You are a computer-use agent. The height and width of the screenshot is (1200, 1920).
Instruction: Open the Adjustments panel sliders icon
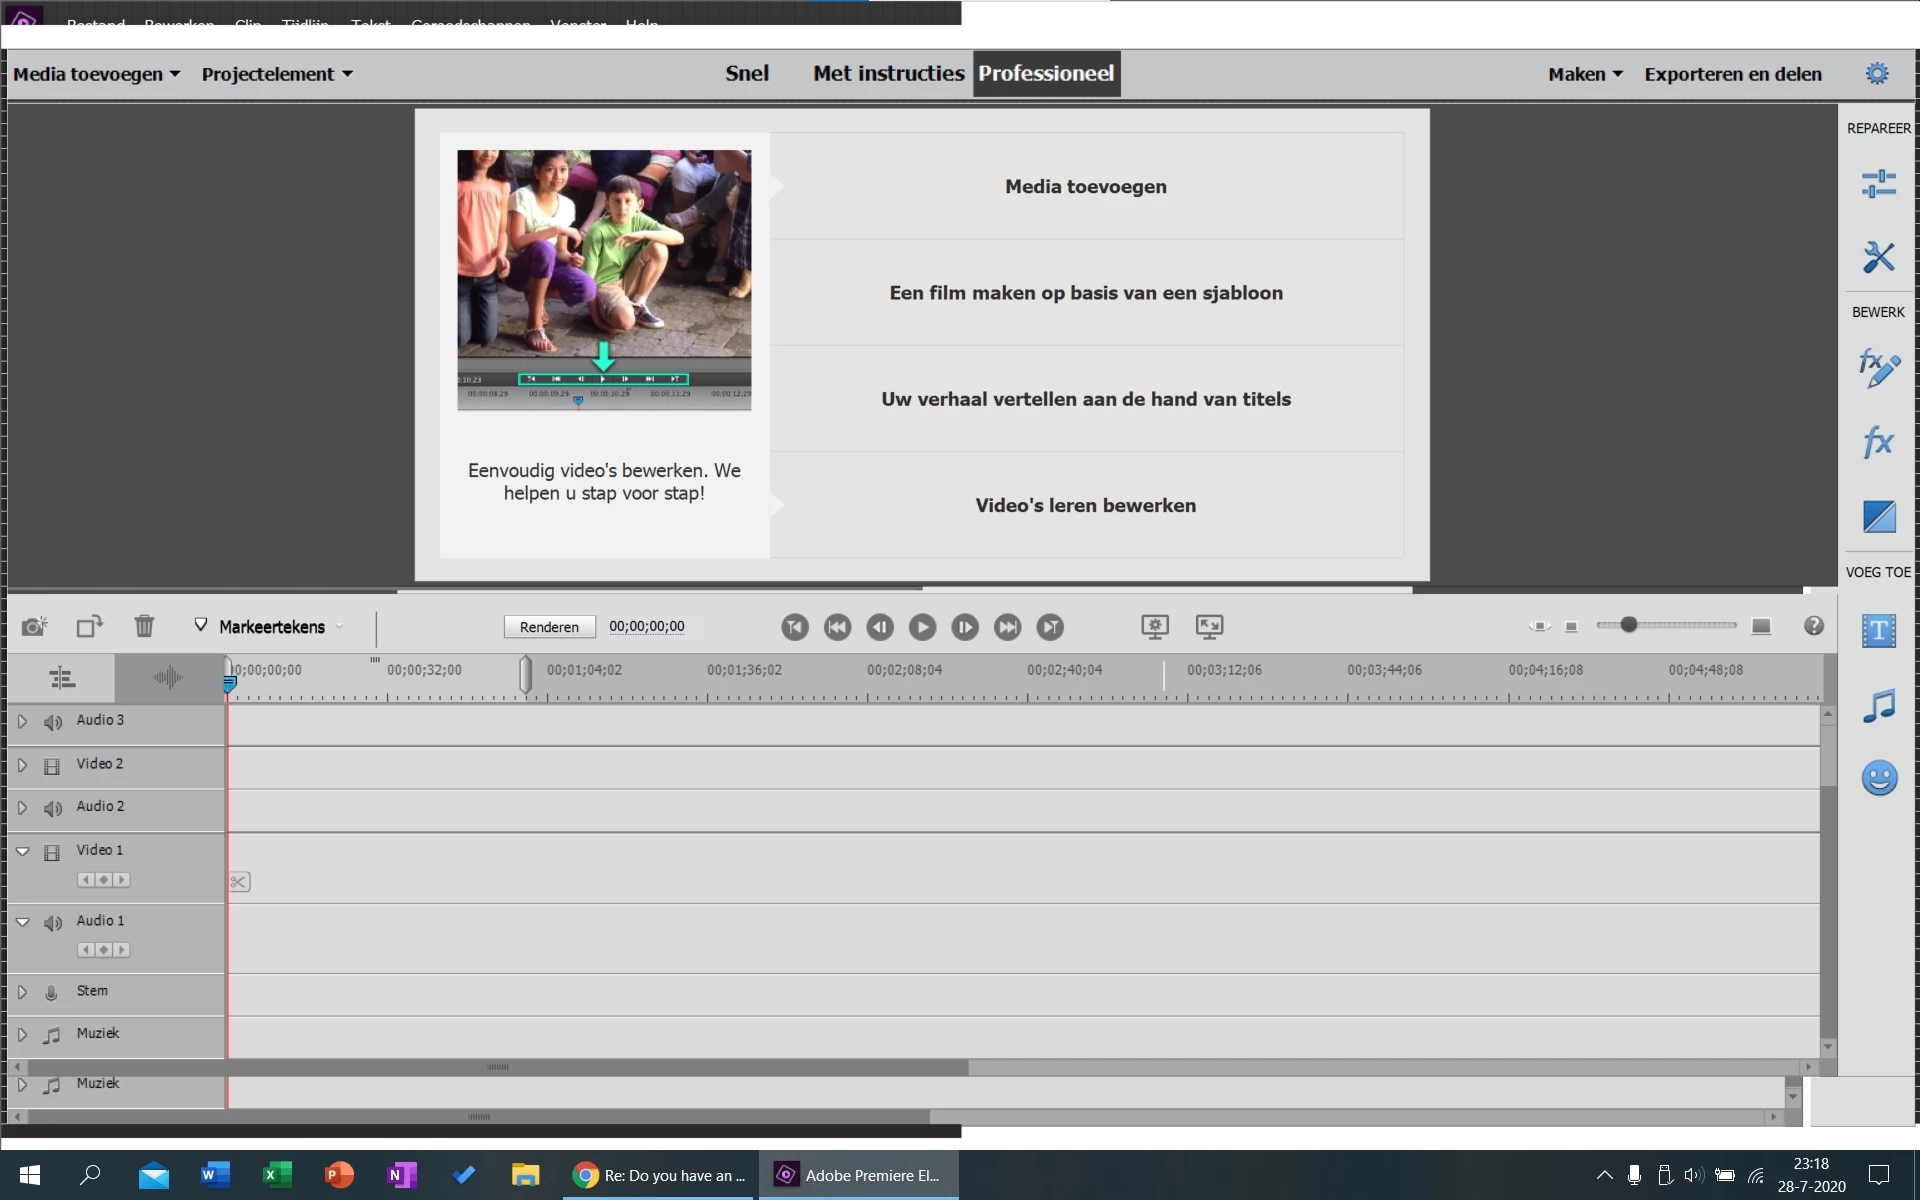tap(1878, 184)
